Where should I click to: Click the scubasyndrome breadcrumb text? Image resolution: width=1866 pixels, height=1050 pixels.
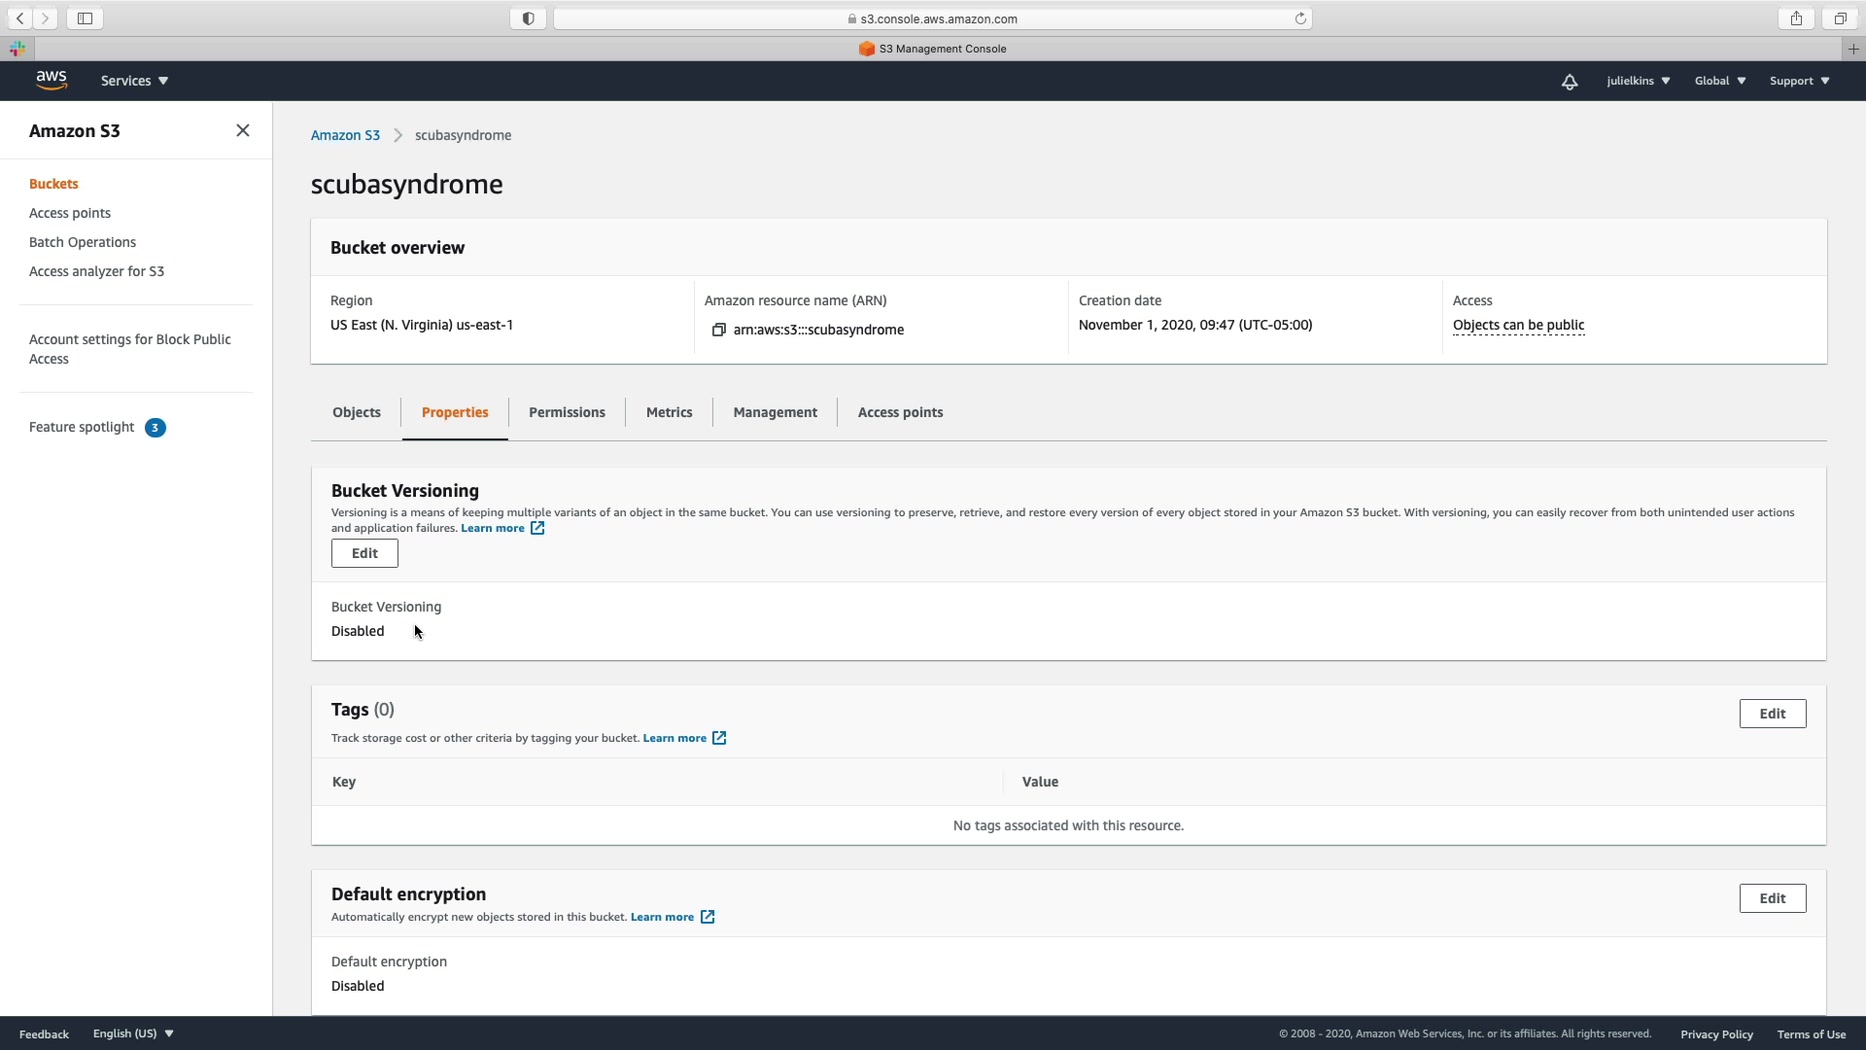tap(463, 135)
